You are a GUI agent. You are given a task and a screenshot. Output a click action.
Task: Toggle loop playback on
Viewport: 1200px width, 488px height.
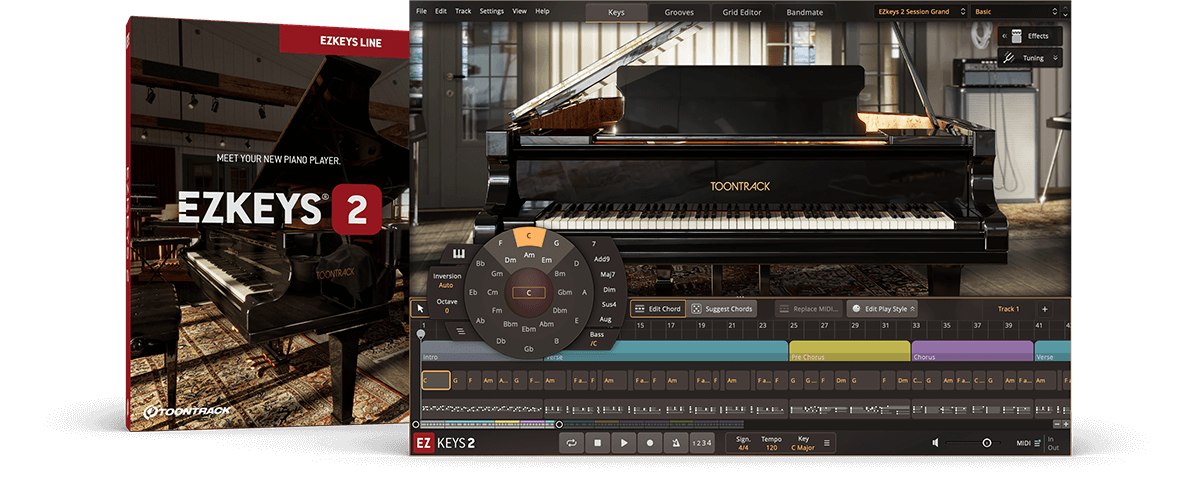[572, 442]
